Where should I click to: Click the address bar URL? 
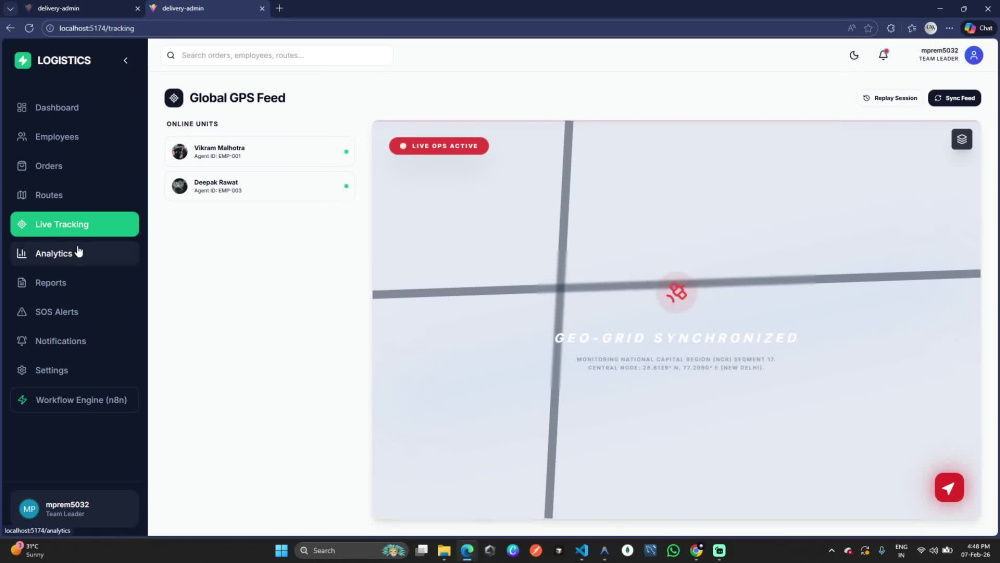[x=97, y=28]
